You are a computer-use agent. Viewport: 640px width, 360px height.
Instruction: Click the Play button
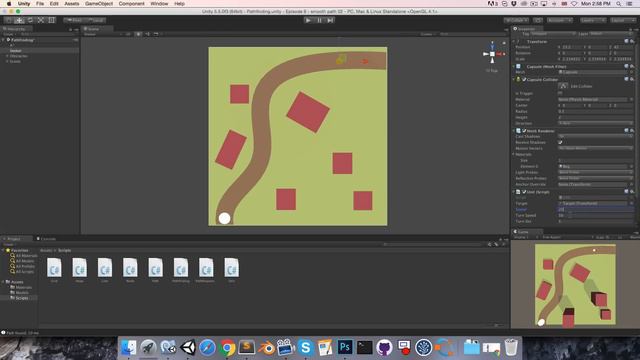[308, 20]
